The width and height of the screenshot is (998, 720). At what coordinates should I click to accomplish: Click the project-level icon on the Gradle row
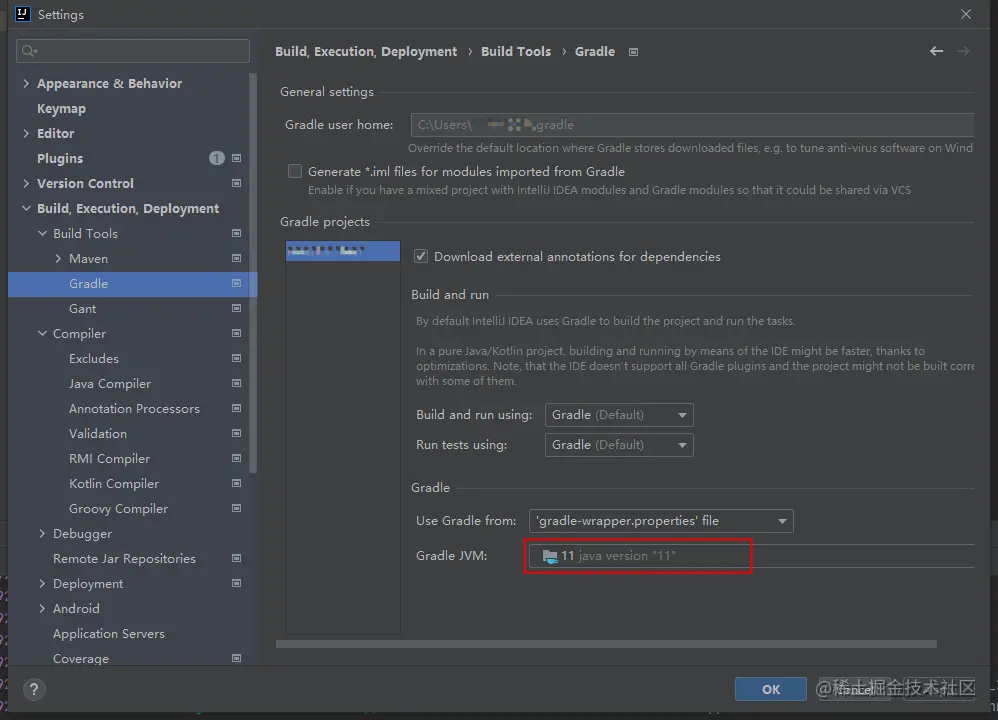(236, 283)
